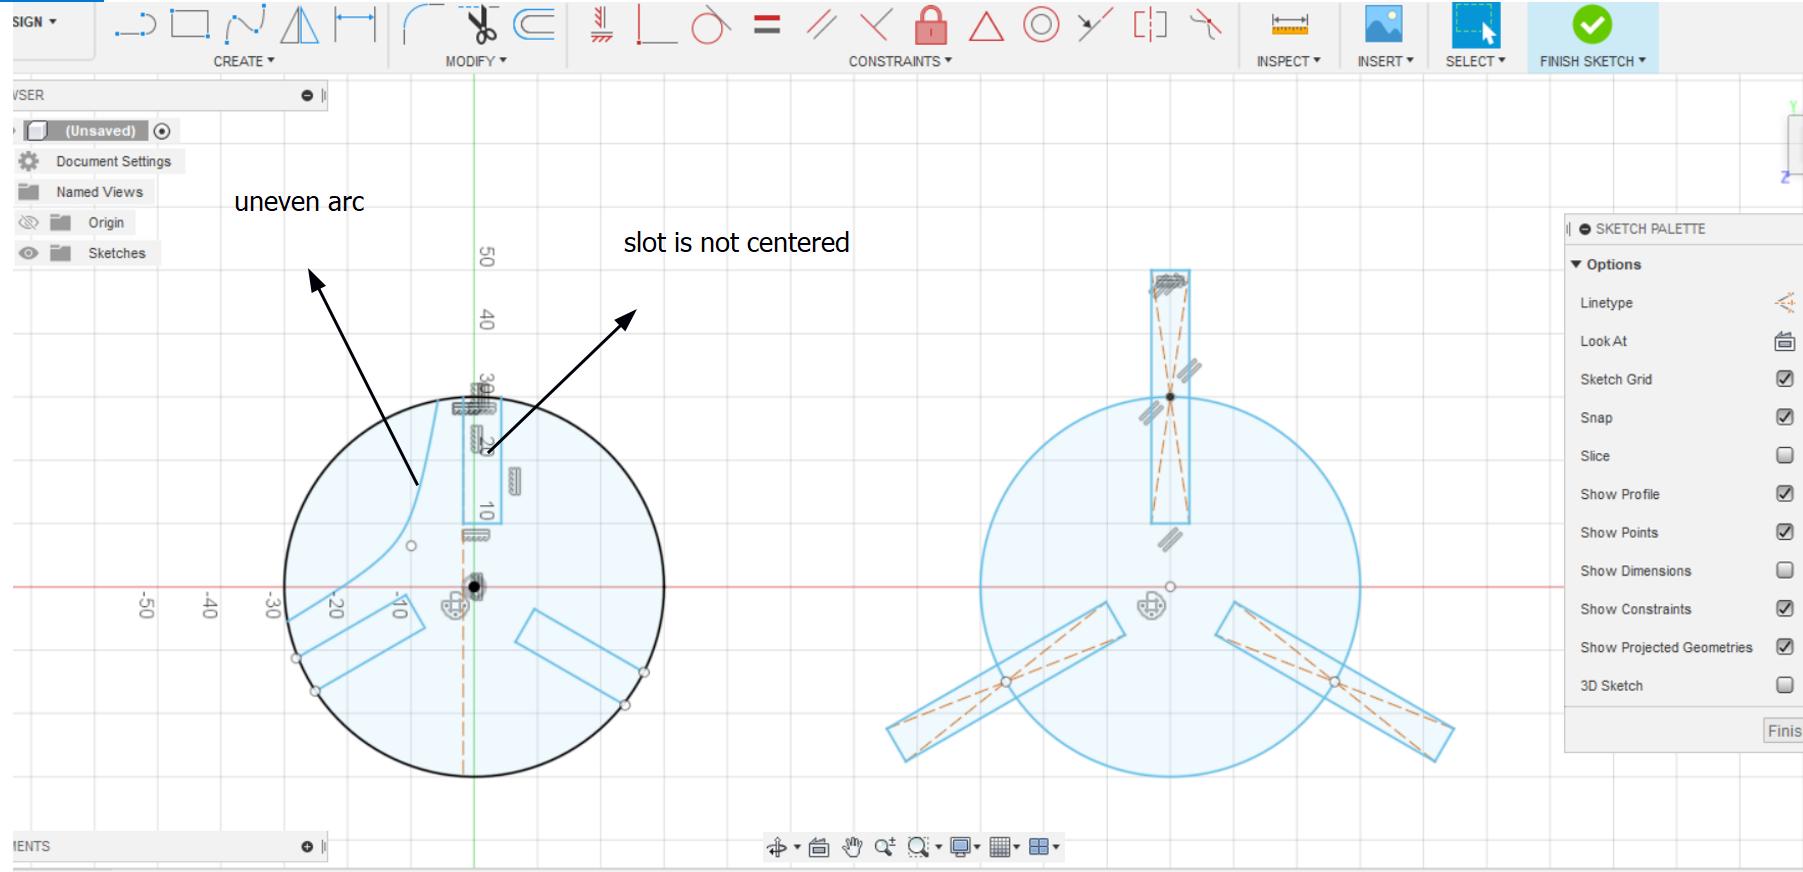Apply the Fix/Unfix lock constraint
Viewport: 1803px width, 872px height.
click(x=931, y=25)
